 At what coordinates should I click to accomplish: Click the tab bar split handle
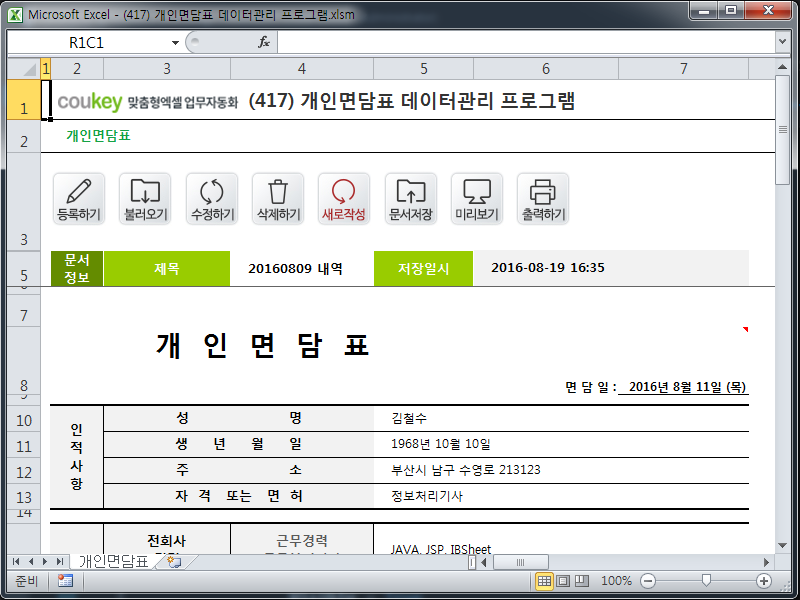pos(472,562)
